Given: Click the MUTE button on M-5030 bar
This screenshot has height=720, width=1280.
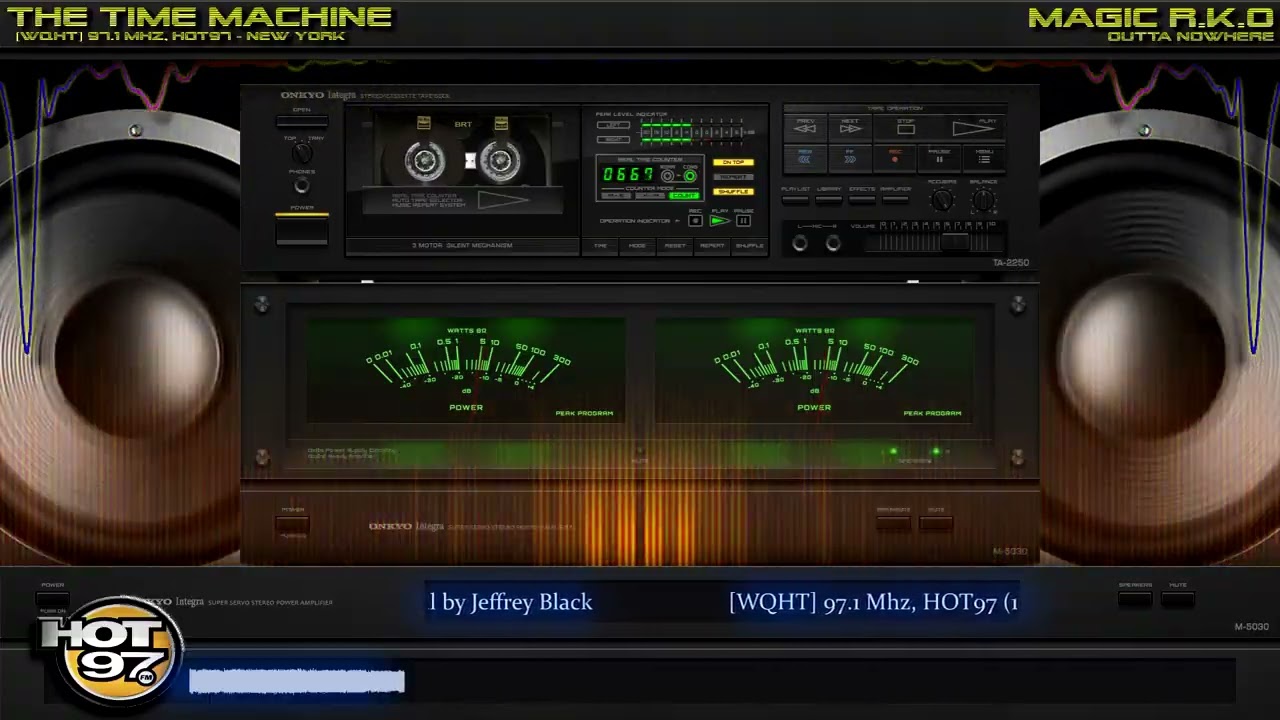Looking at the screenshot, I should 1178,599.
